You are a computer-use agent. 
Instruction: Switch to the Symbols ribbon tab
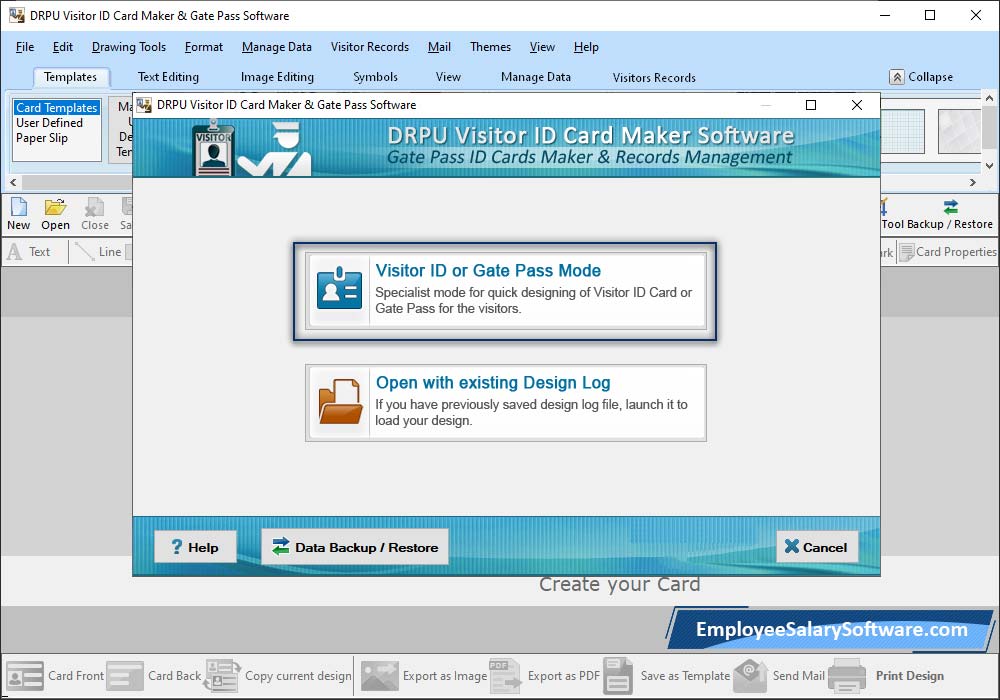376,77
